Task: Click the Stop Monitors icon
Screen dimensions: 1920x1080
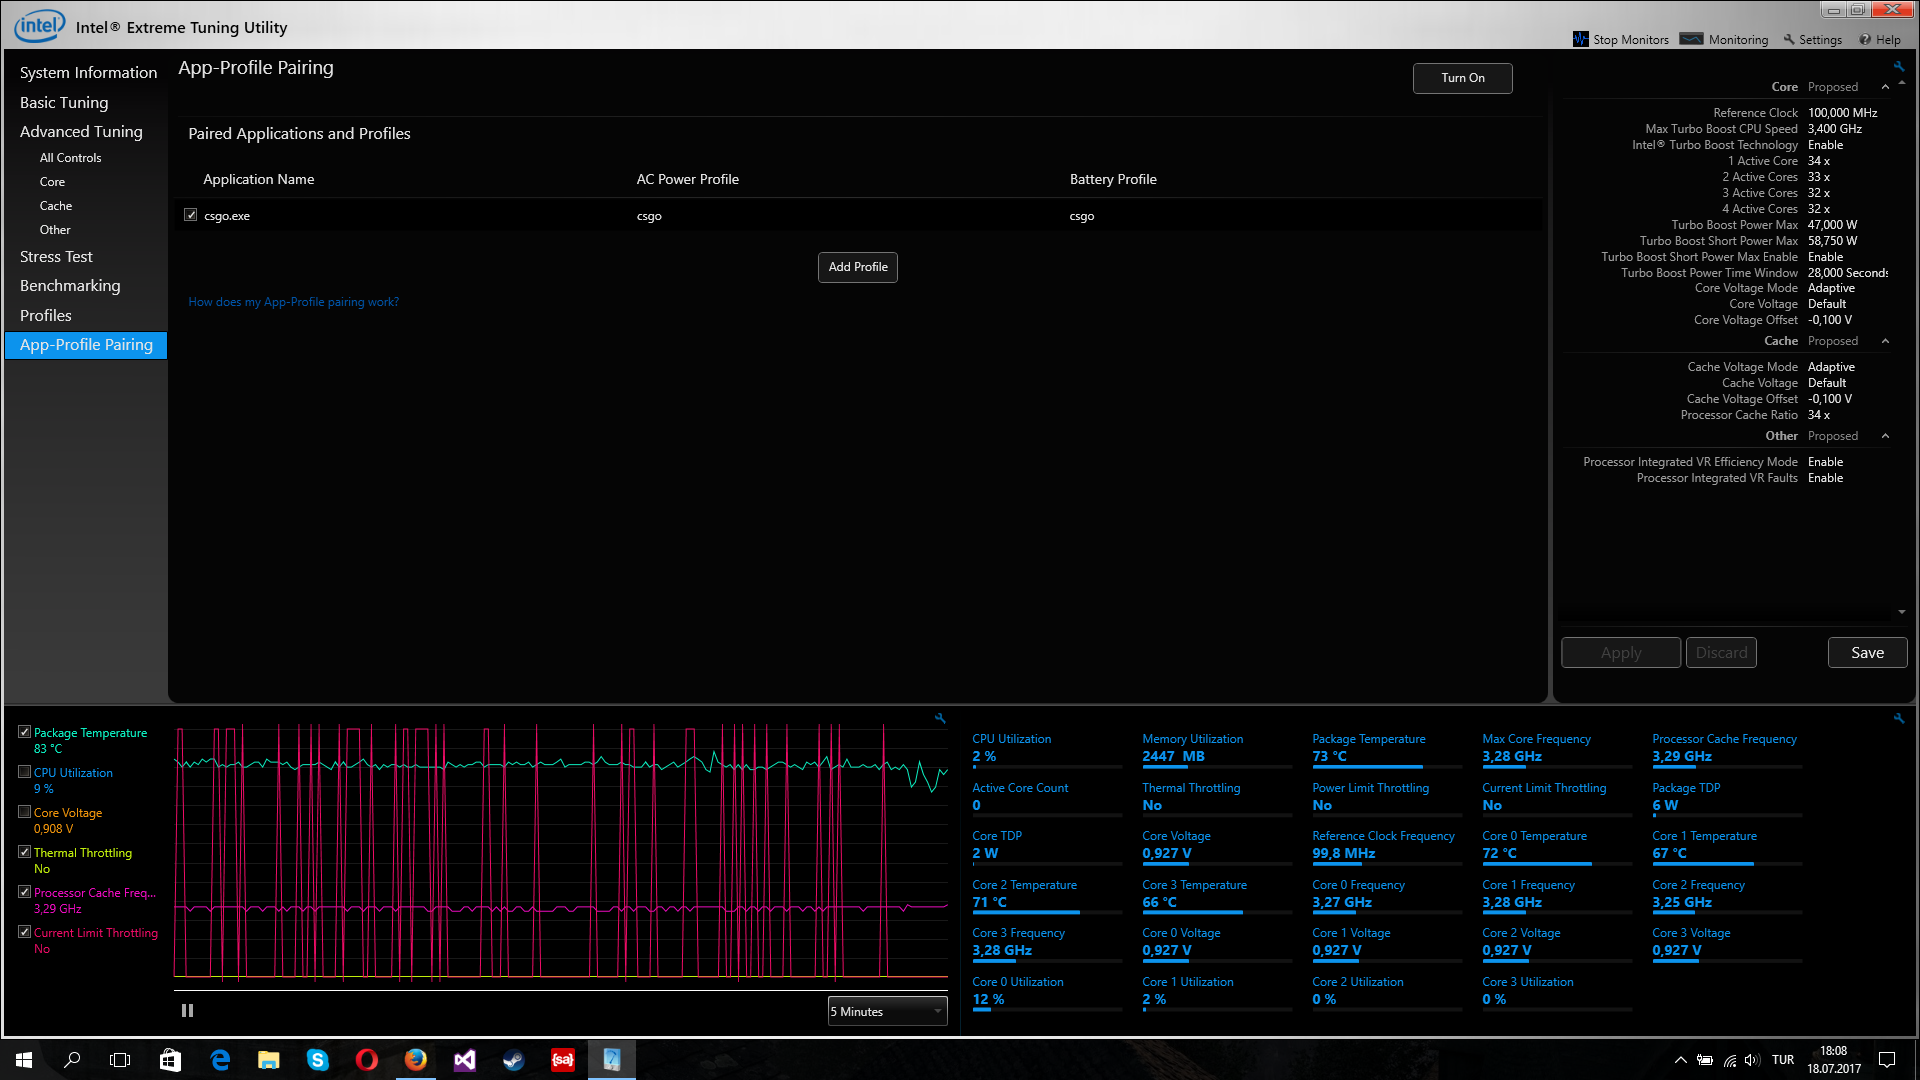Action: pyautogui.click(x=1580, y=39)
